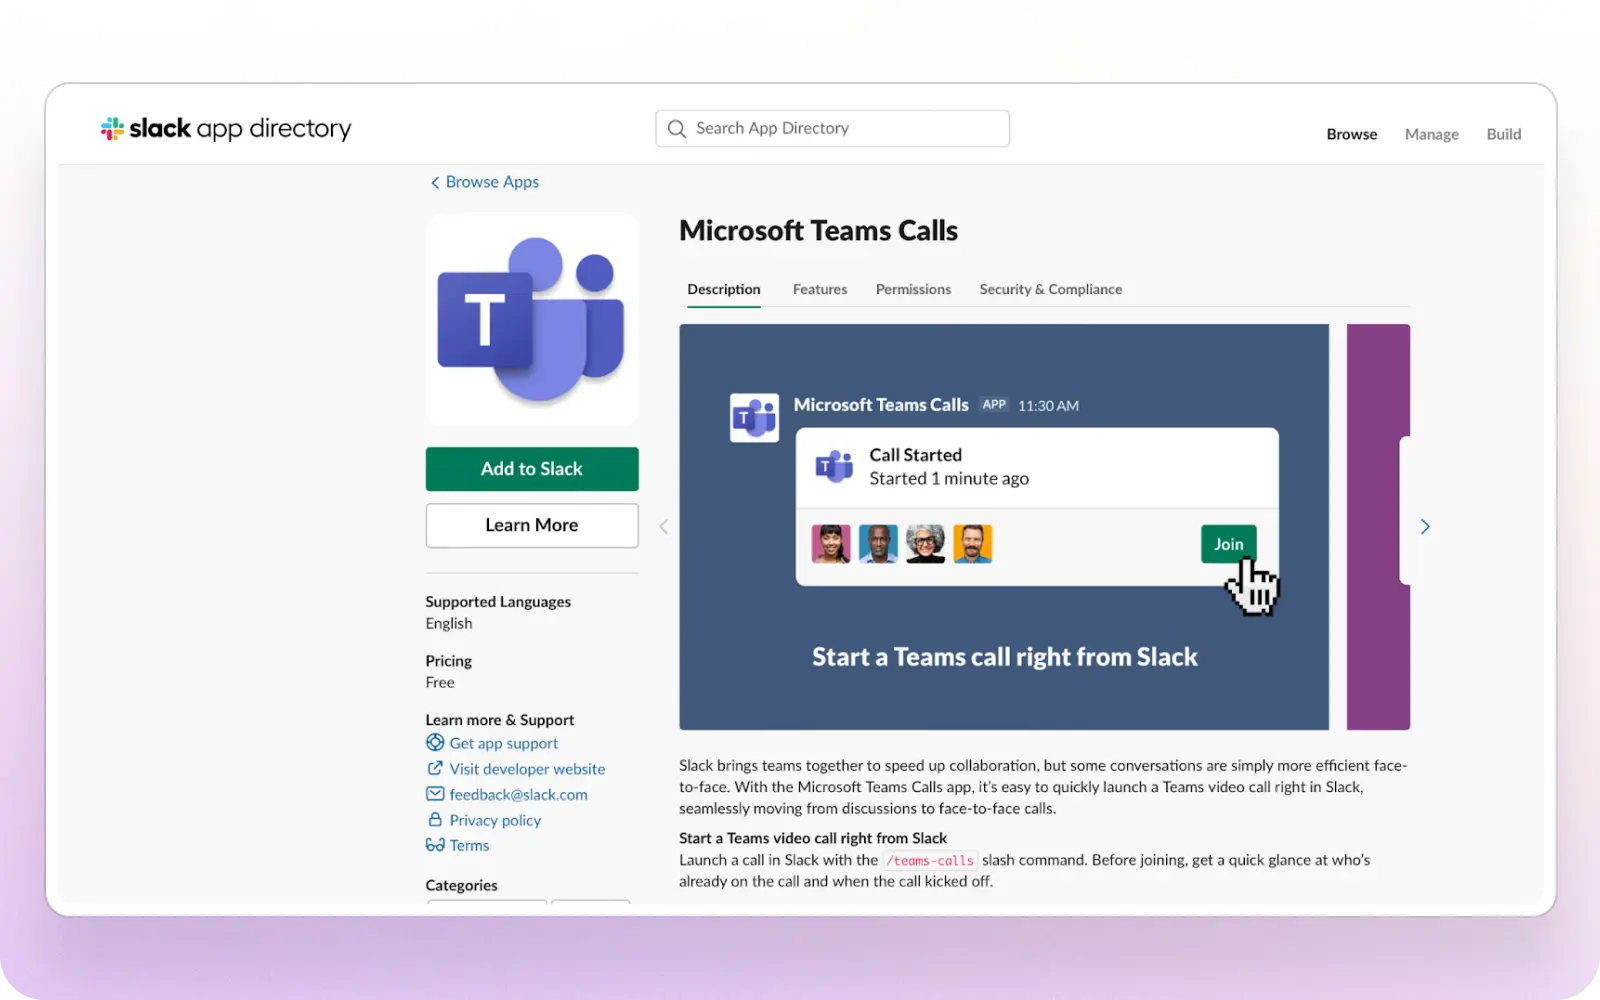
Task: Click the Add to Slack button
Action: coord(531,469)
